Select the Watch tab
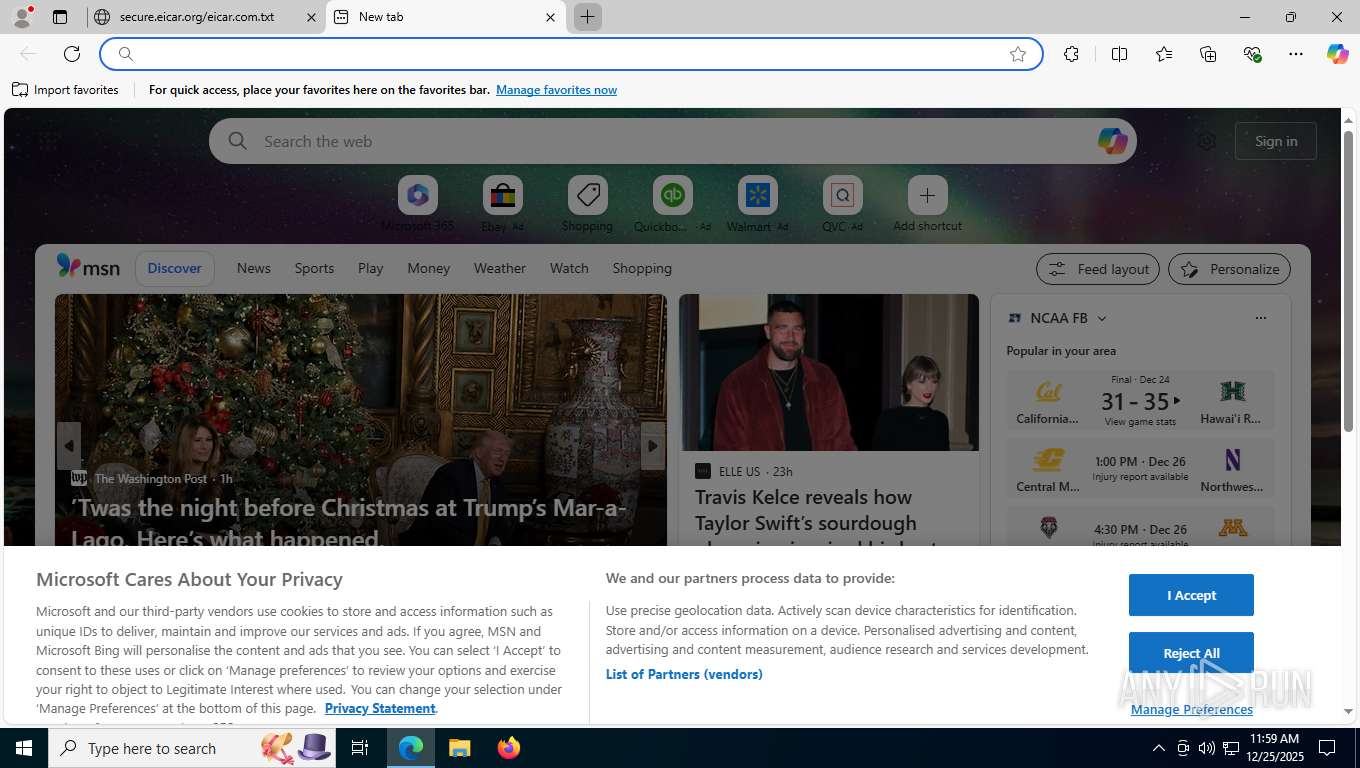The image size is (1360, 768). (x=569, y=268)
